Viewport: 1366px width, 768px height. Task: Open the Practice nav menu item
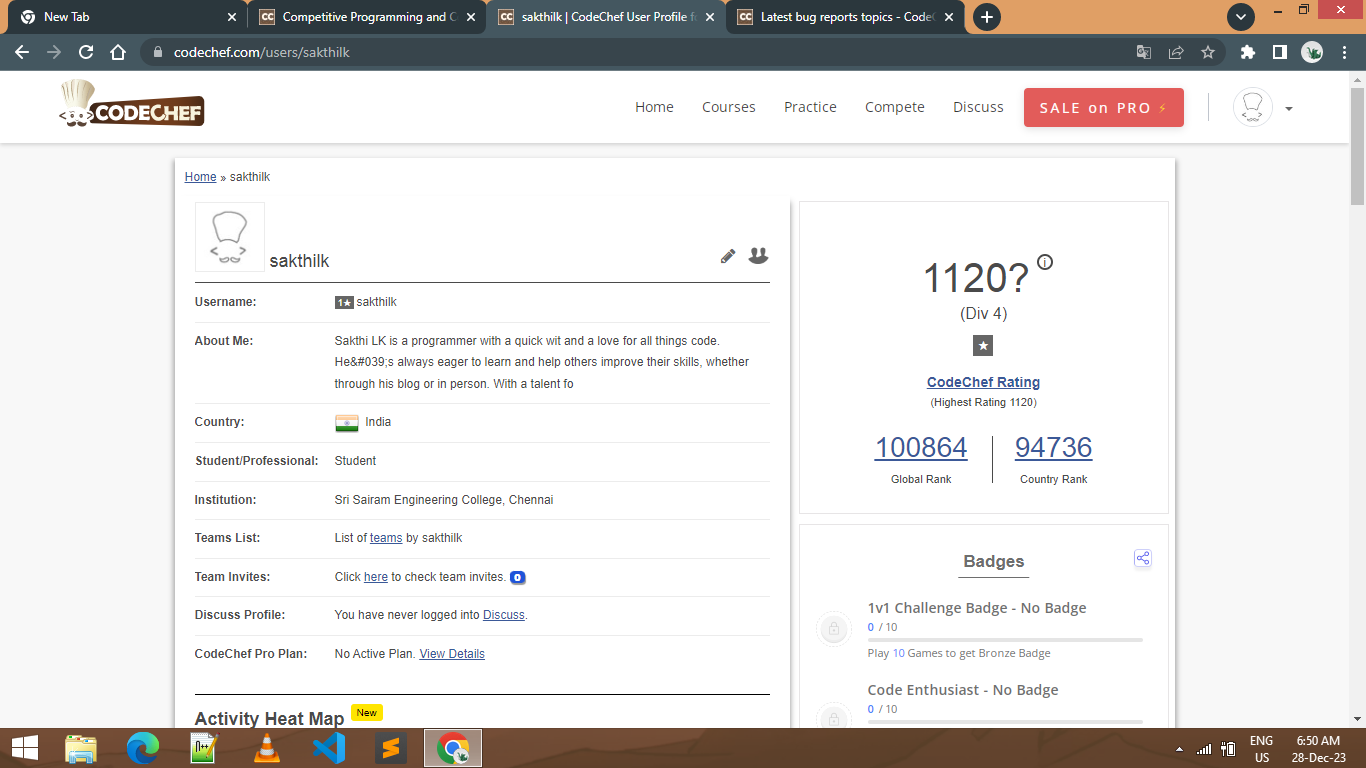(x=810, y=107)
